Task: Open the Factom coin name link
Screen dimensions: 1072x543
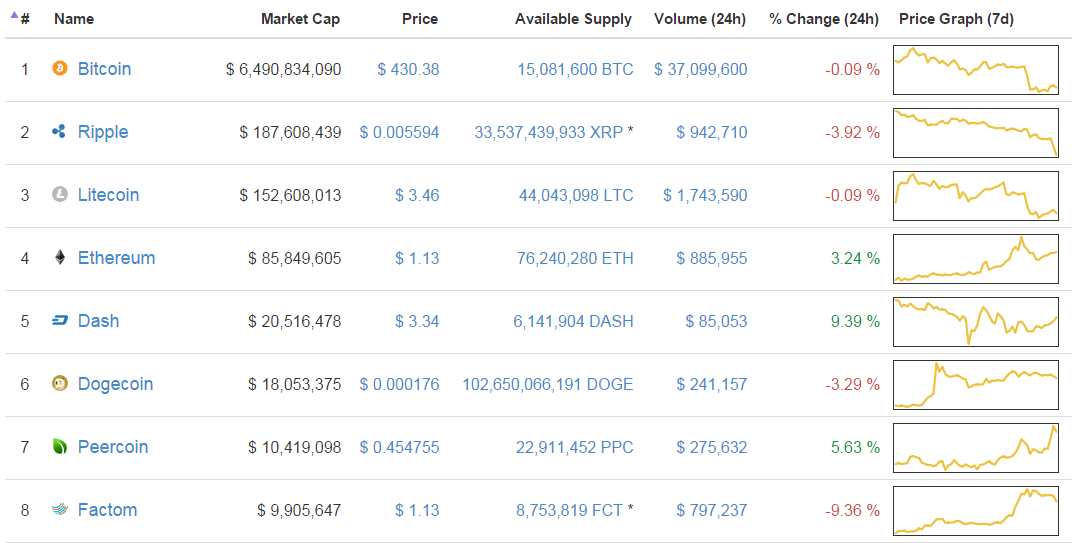Action: point(107,510)
